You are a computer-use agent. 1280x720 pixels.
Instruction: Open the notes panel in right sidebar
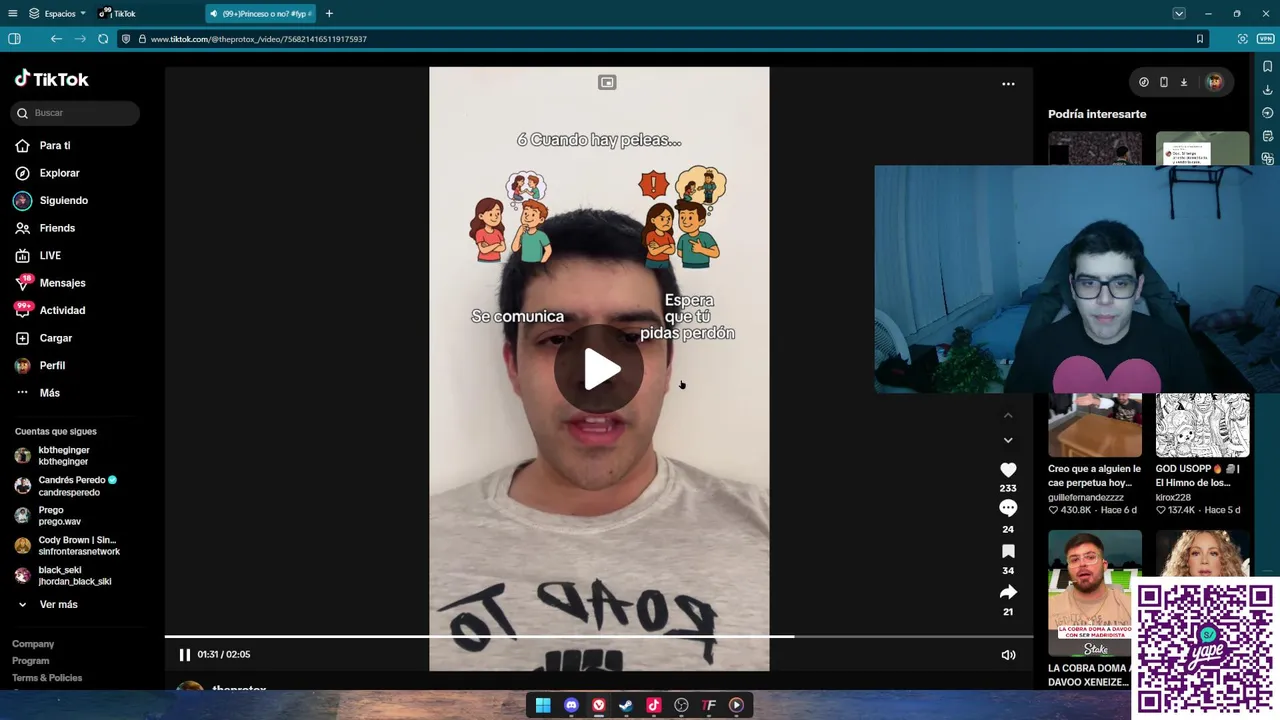tap(1267, 136)
